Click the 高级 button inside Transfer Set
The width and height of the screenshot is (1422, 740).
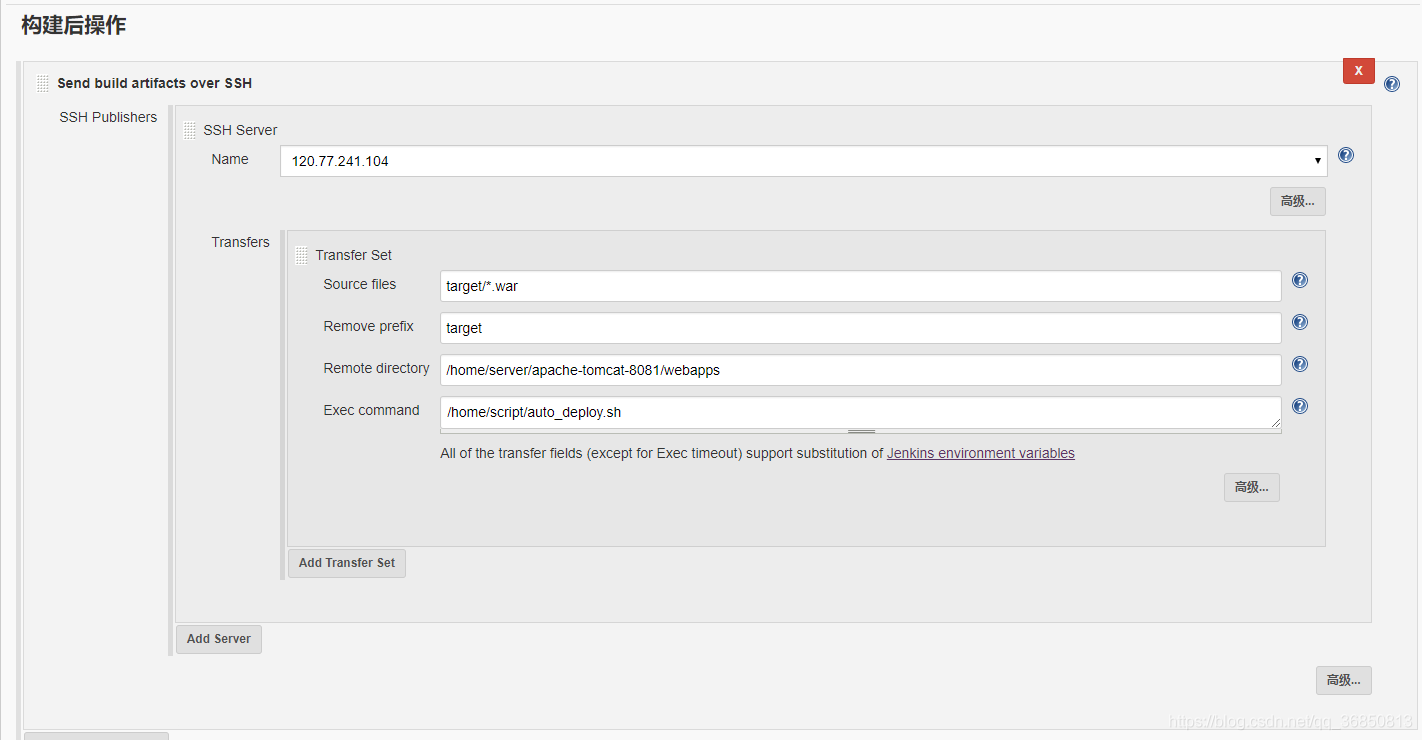click(x=1251, y=487)
